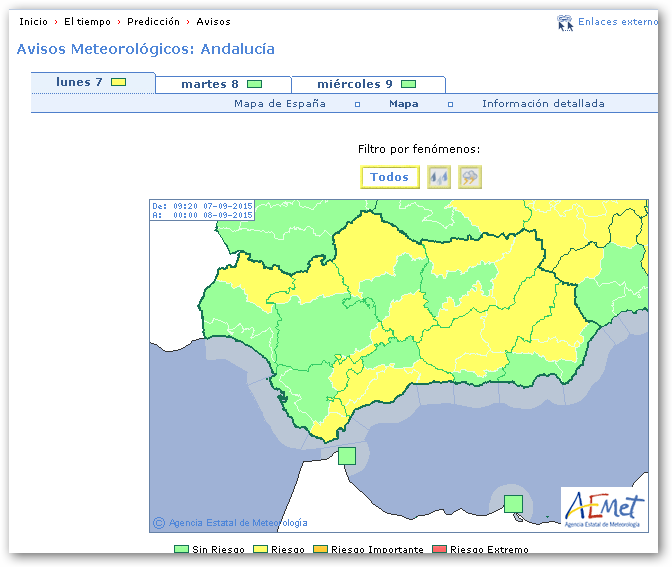Click the Ceuta green square marker
The height and width of the screenshot is (567, 672).
tap(347, 456)
